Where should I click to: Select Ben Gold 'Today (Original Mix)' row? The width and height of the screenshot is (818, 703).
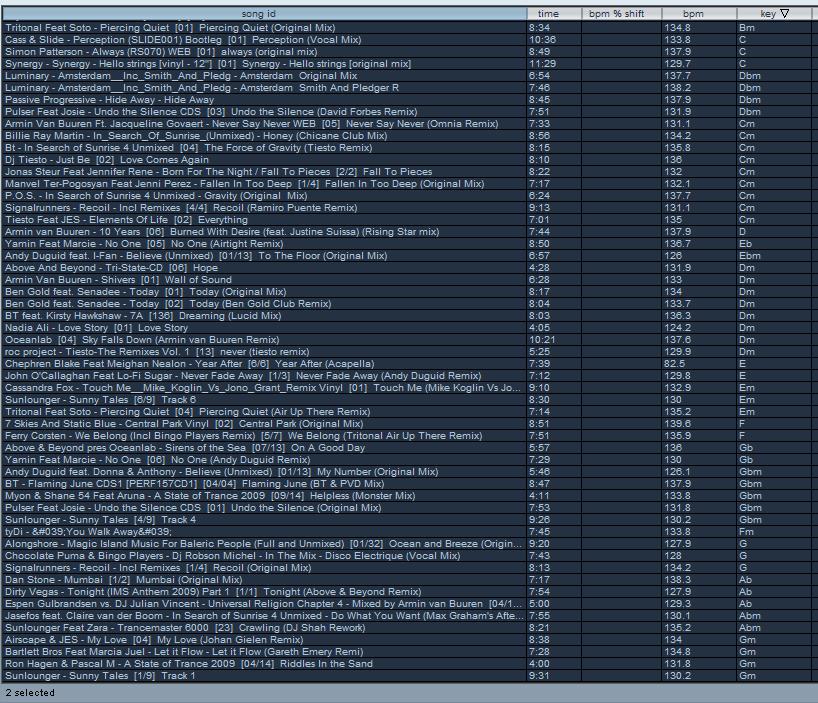coord(407,292)
